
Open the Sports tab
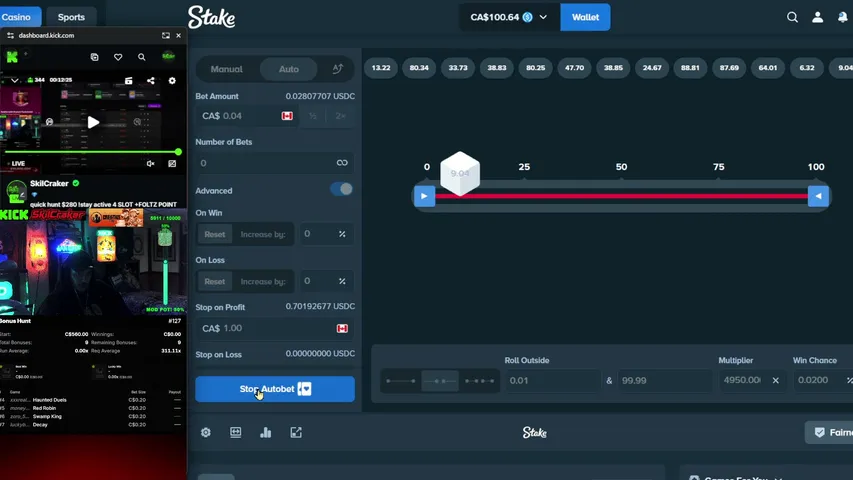(71, 17)
